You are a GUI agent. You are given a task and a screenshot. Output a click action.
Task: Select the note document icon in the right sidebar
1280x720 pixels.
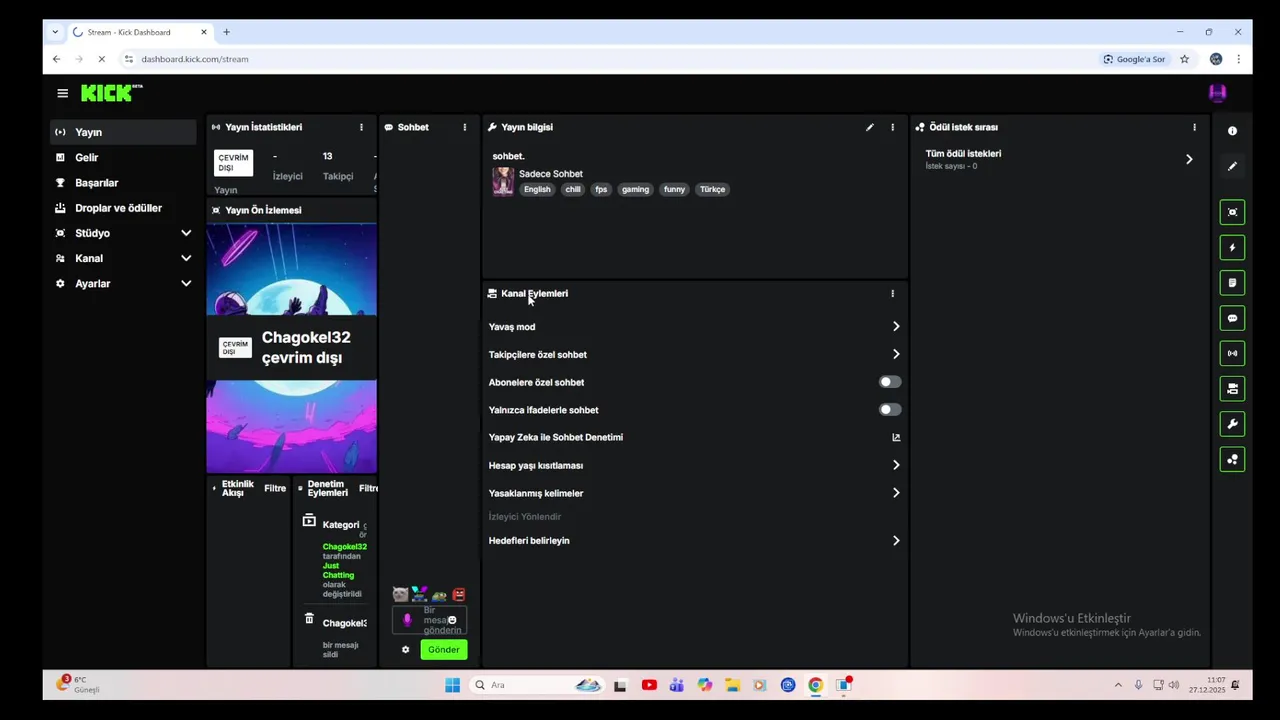pyautogui.click(x=1232, y=283)
